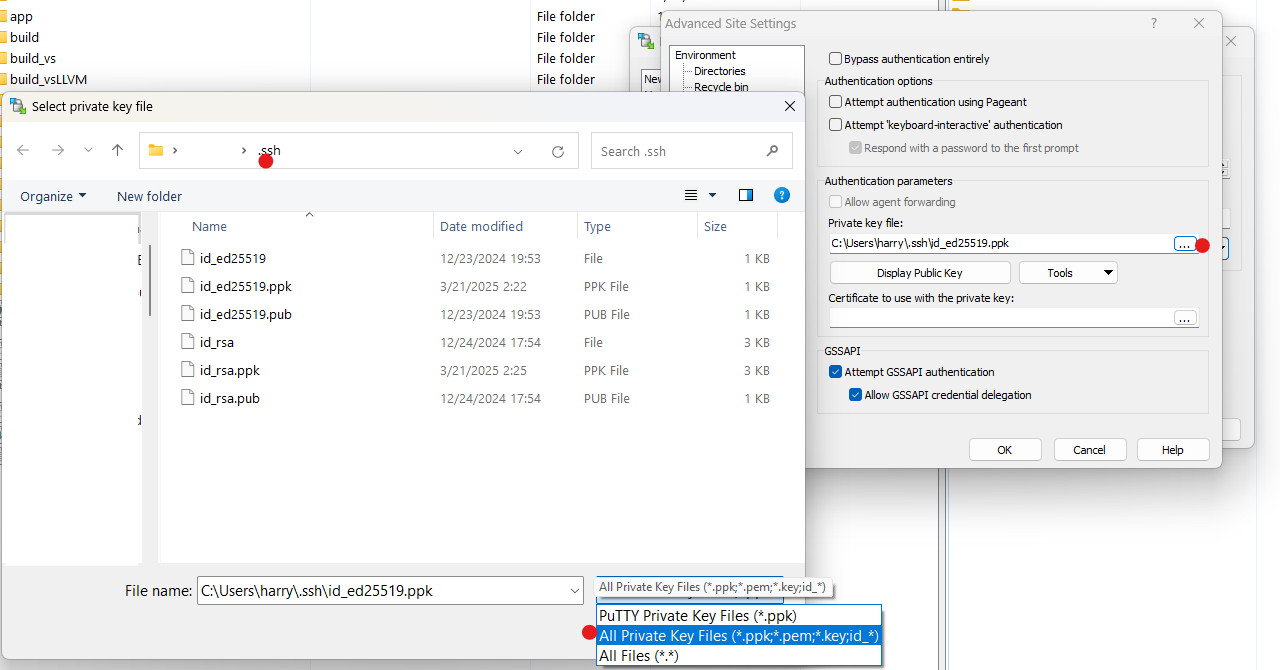This screenshot has width=1280, height=670.
Task: Go back in file dialog navigation
Action: pyautogui.click(x=24, y=150)
